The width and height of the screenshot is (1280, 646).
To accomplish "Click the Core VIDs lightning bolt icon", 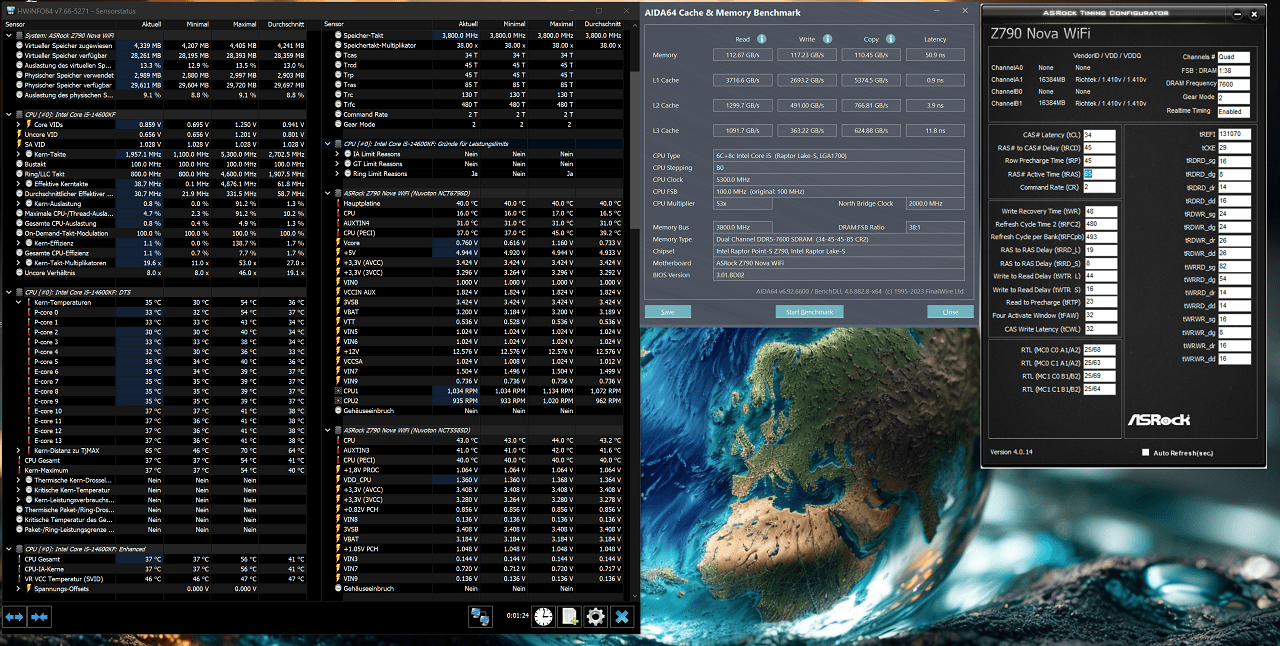I will pyautogui.click(x=29, y=124).
